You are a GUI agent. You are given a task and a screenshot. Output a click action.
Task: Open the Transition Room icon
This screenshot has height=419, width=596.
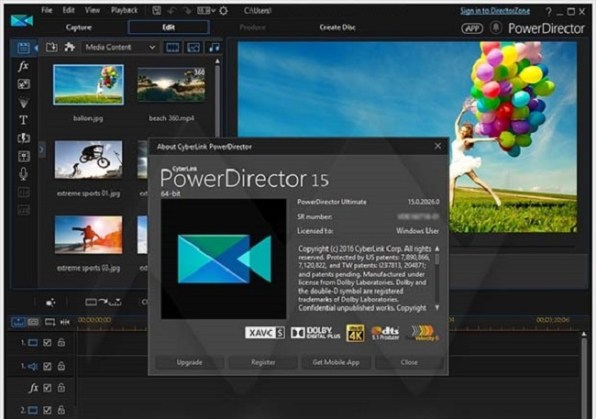(x=24, y=138)
